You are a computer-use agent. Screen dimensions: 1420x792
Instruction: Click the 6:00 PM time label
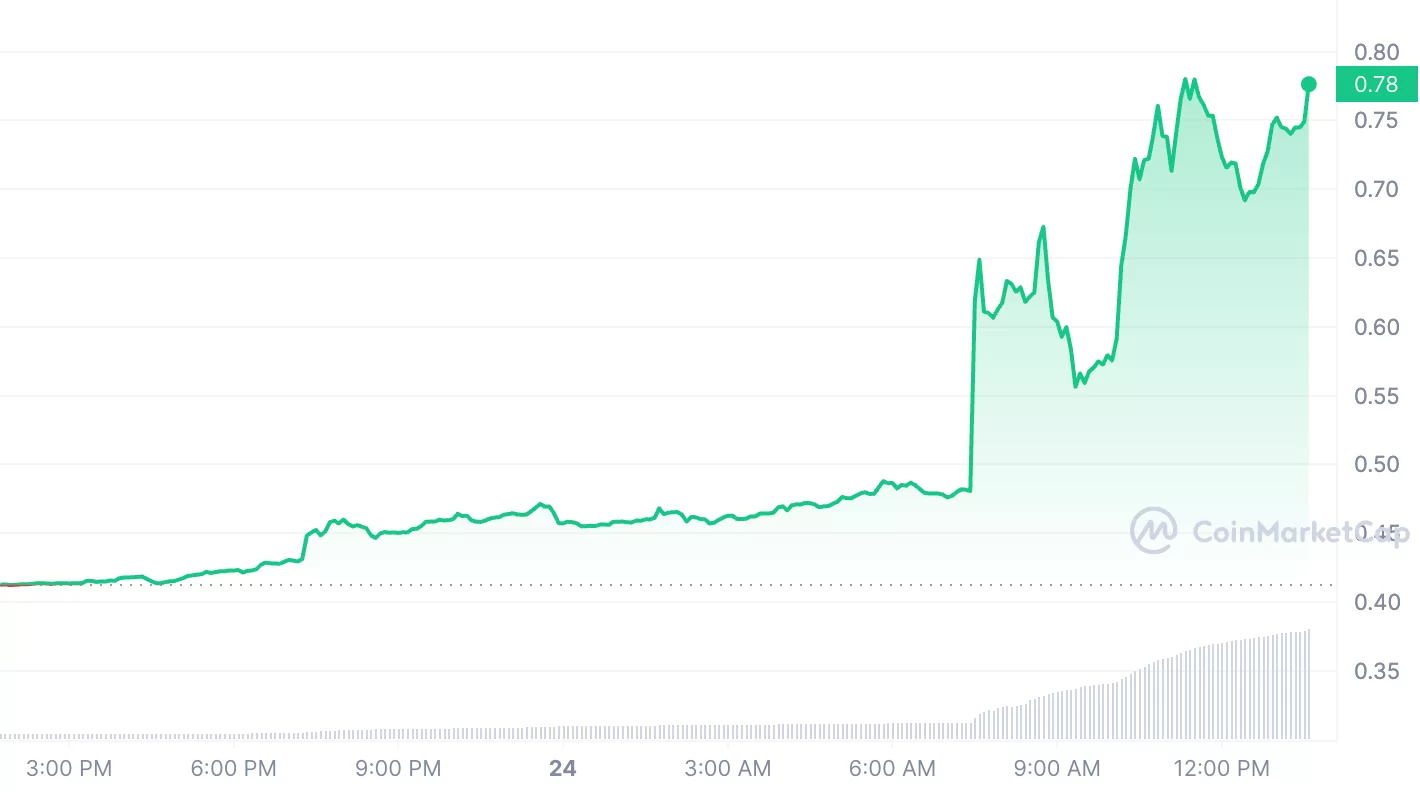(234, 768)
